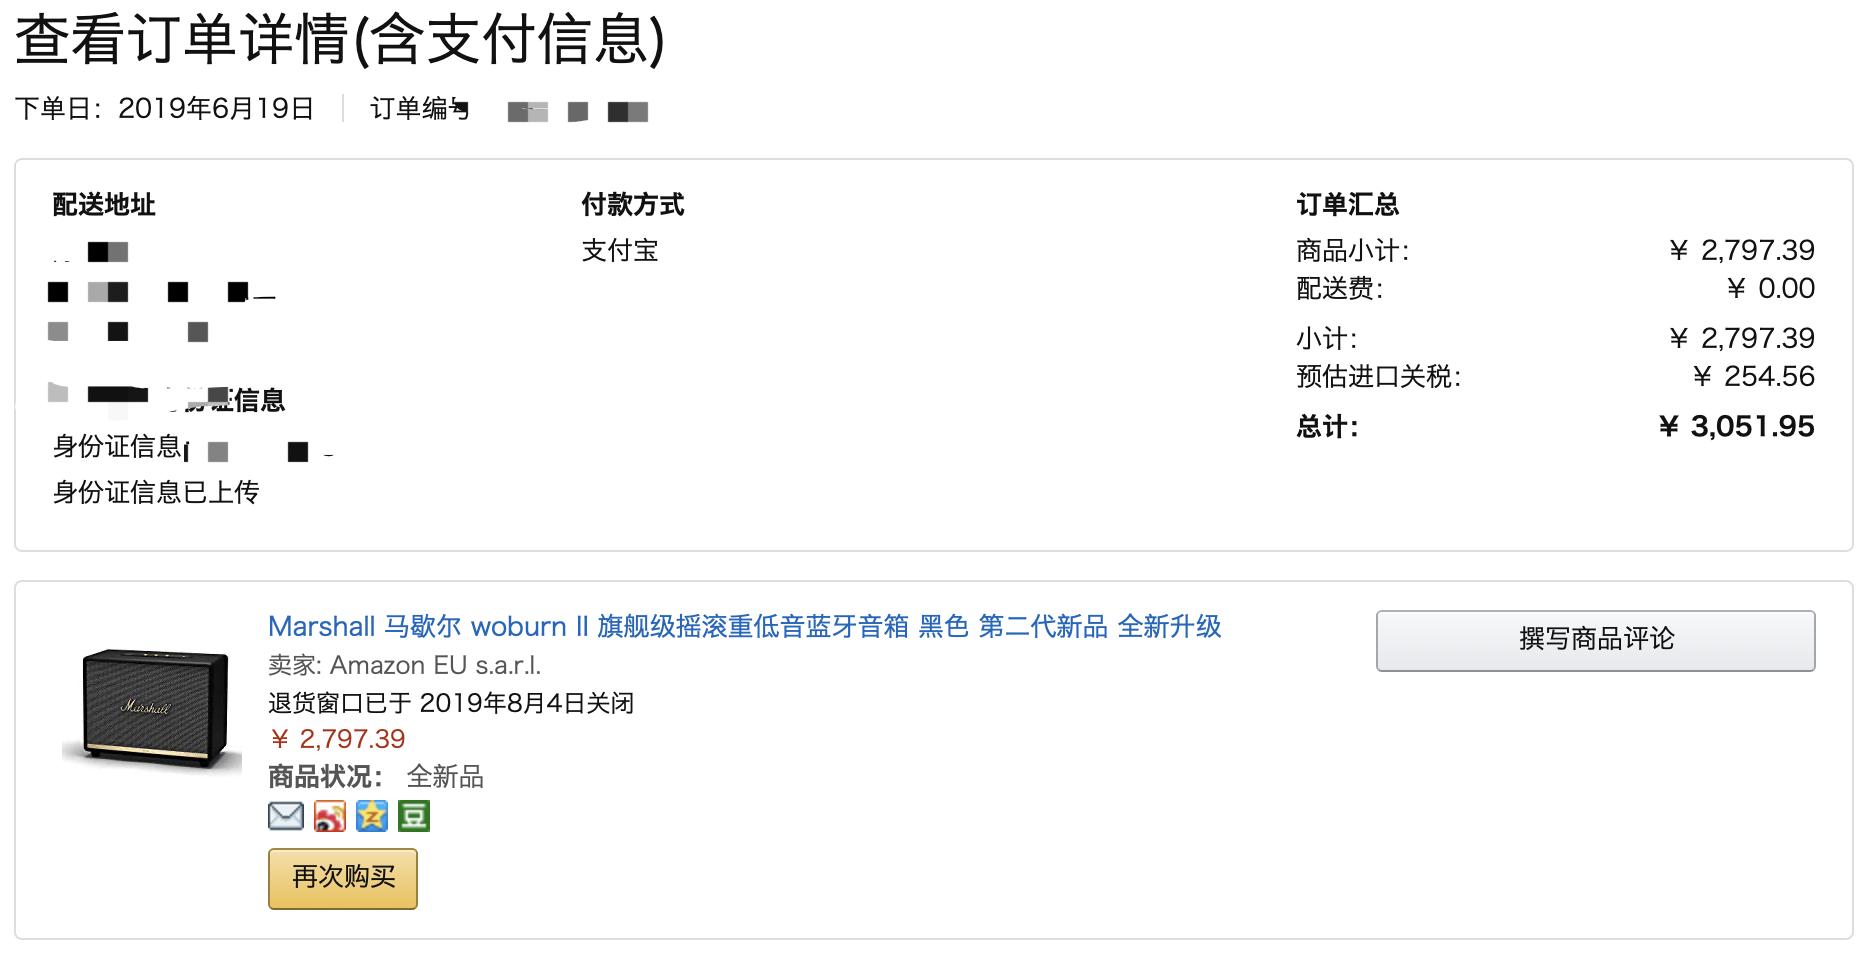Image resolution: width=1870 pixels, height=962 pixels.
Task: Select the Weibo share icon
Action: click(328, 817)
